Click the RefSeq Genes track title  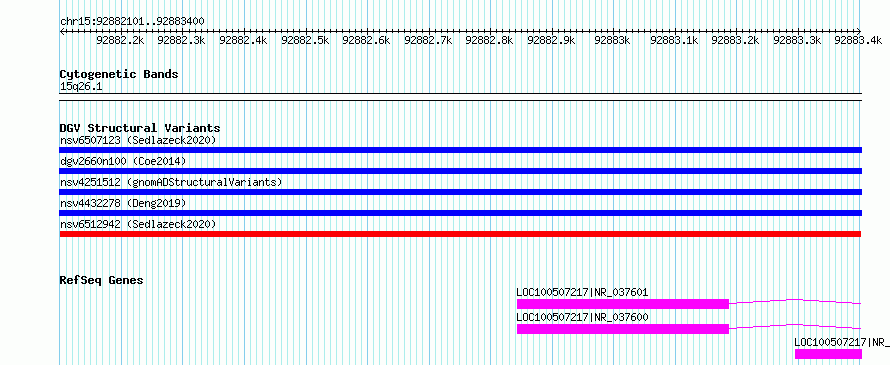[102, 280]
